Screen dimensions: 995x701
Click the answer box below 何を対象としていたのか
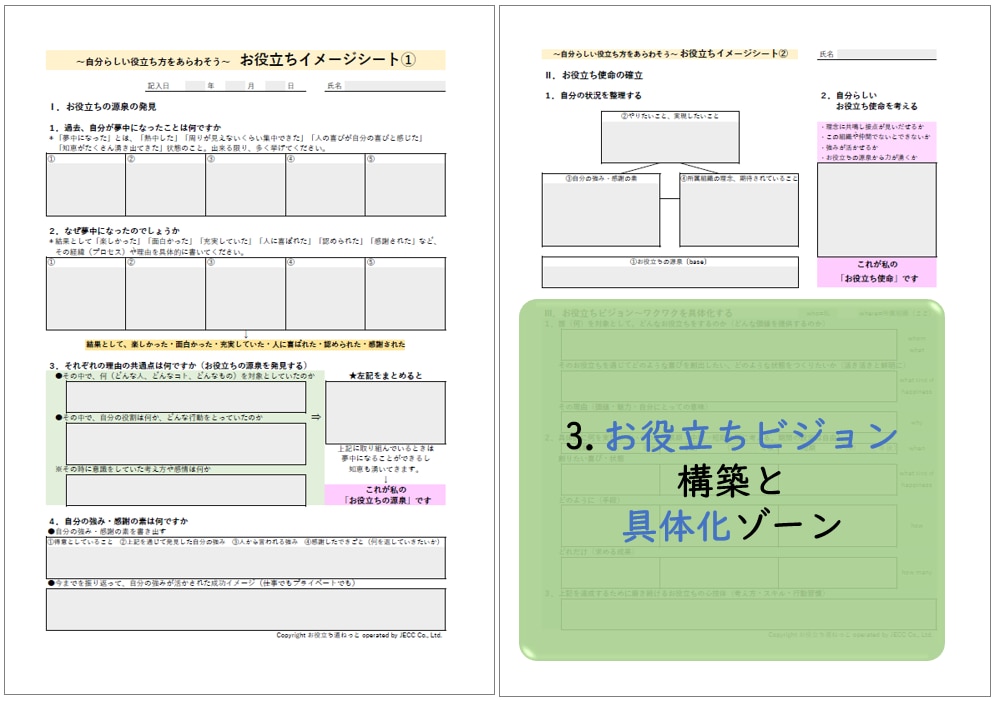click(186, 396)
